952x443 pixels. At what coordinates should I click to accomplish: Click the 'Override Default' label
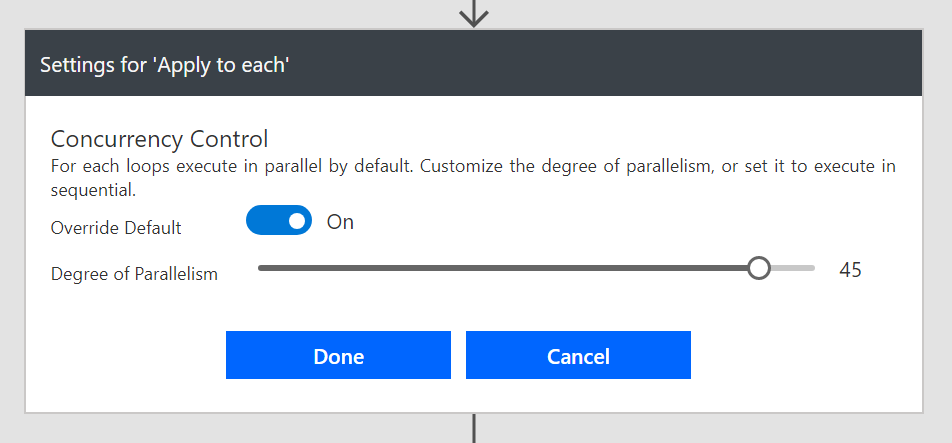116,228
